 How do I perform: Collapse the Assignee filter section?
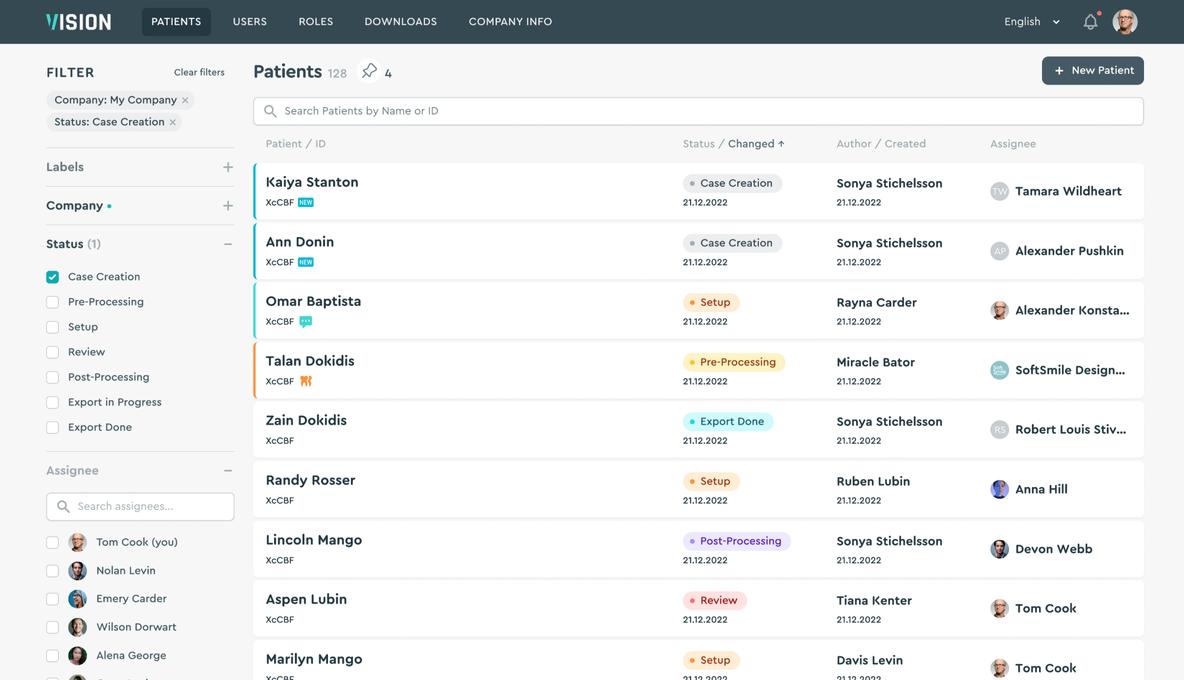(226, 468)
